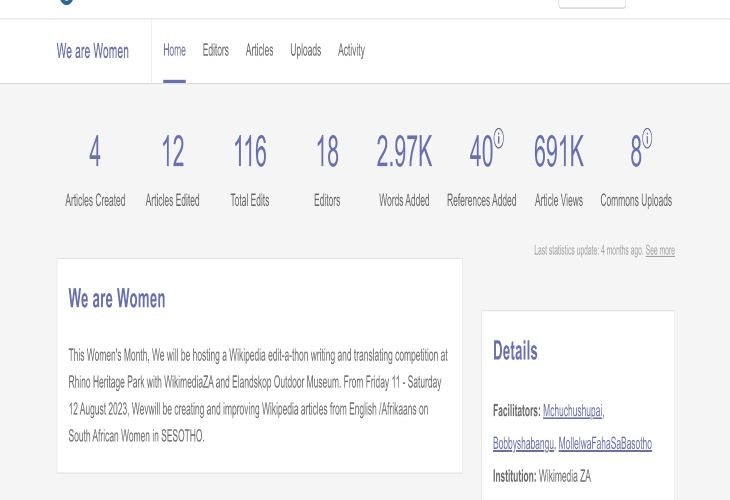Open facilitator Bobbyshabangu's profile link
This screenshot has width=730, height=500.
[x=522, y=443]
